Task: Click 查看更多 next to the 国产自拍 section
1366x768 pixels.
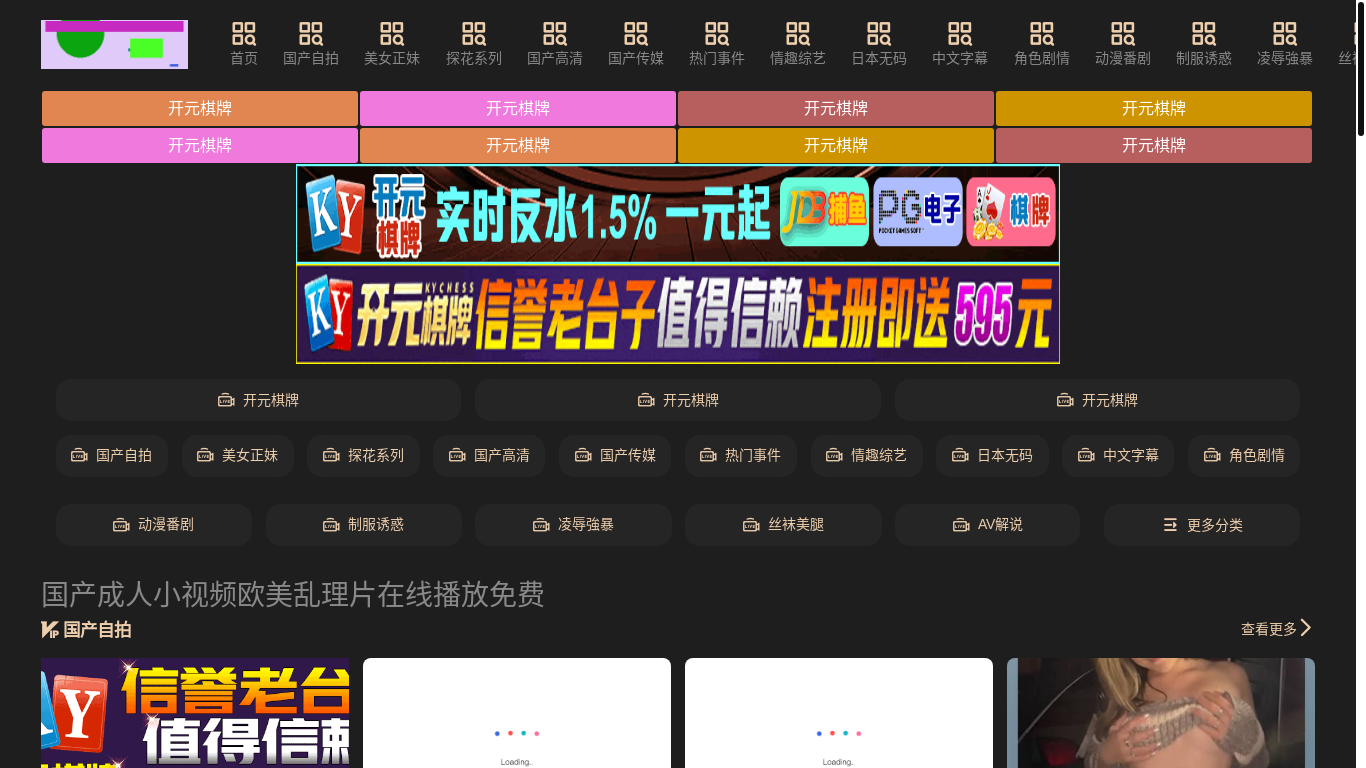Action: coord(1276,629)
